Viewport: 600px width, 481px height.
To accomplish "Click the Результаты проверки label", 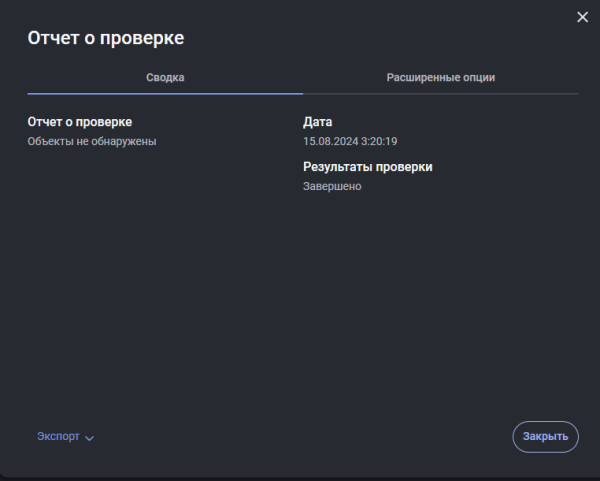I will point(368,167).
